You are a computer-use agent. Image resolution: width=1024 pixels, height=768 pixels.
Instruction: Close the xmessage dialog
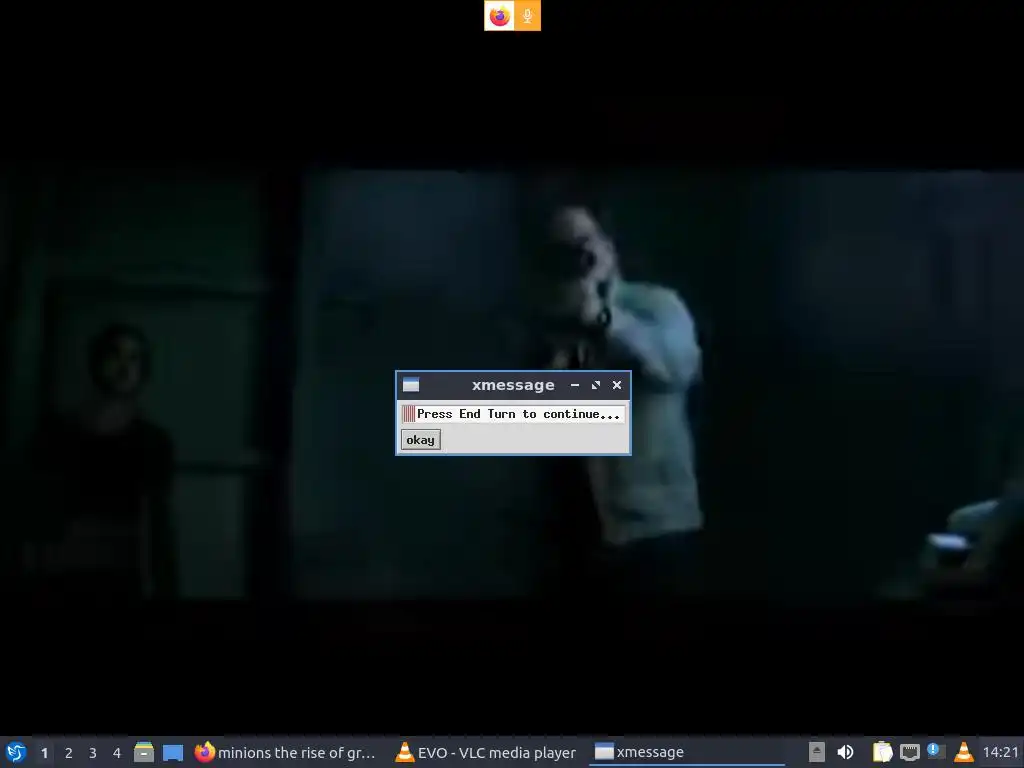click(x=616, y=385)
